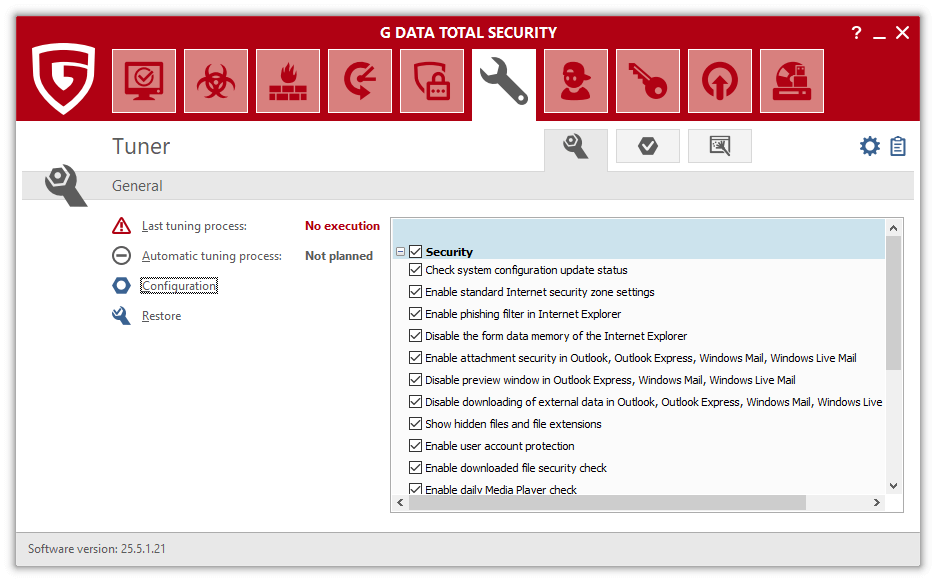936x582 pixels.
Task: Uncheck Disable preview window in Outlook Express
Action: coord(415,380)
